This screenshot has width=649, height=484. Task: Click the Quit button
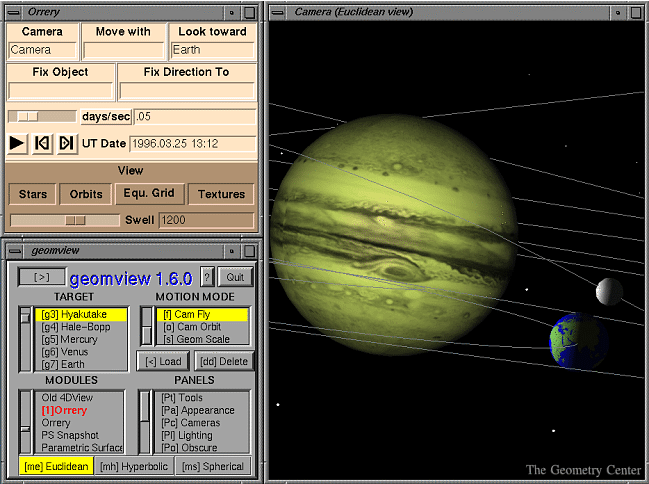(x=235, y=277)
